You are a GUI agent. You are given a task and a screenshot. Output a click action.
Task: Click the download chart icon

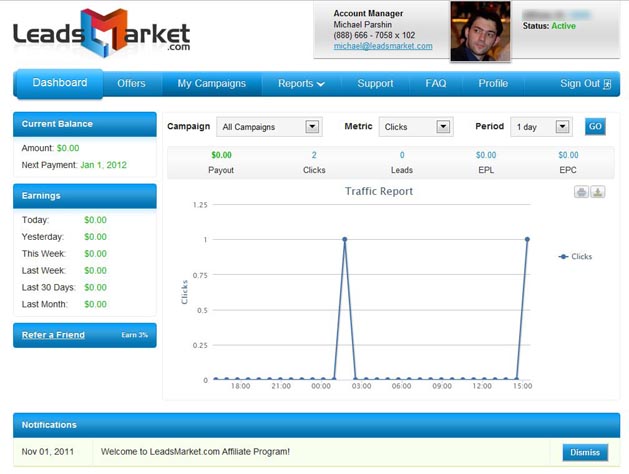click(598, 192)
